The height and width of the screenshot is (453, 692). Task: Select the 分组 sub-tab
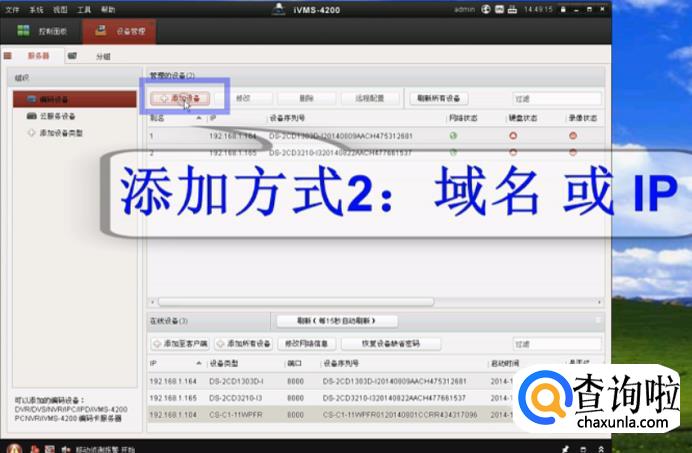103,57
